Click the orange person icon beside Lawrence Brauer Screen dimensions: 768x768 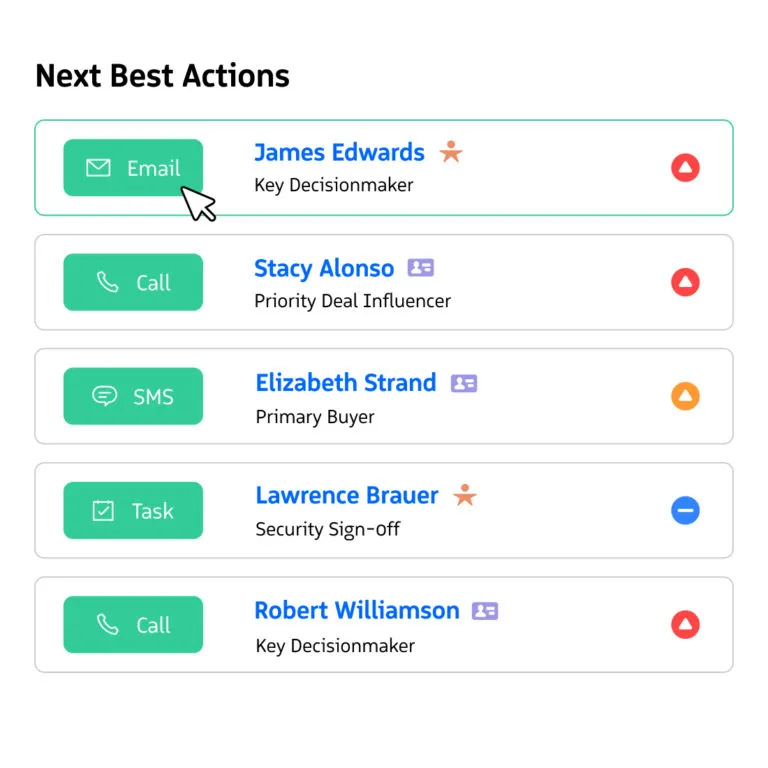(464, 495)
